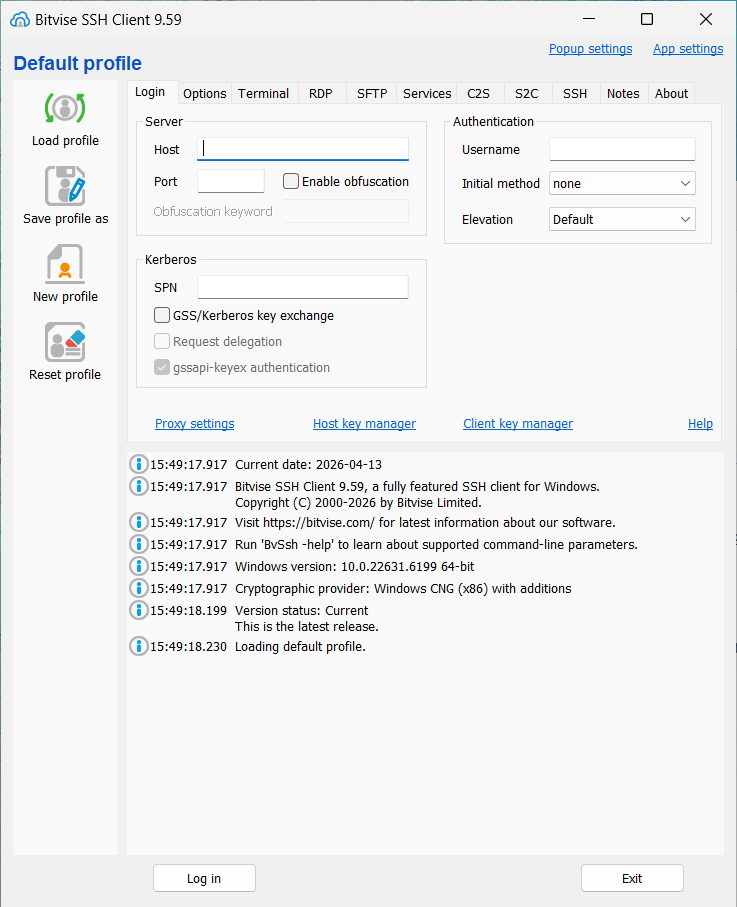The height and width of the screenshot is (907, 737).
Task: Click info icon beside Cryptographic provider entry
Action: tap(138, 588)
